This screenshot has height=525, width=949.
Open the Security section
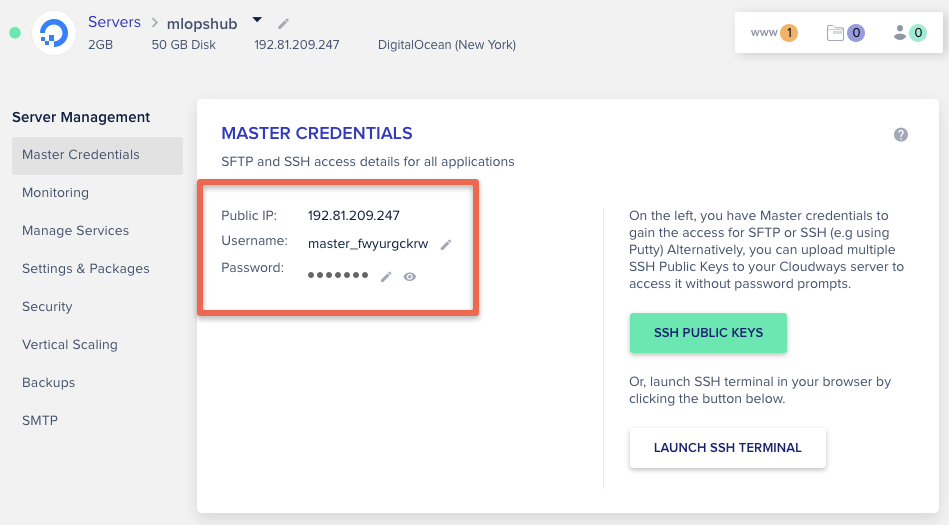(x=47, y=307)
